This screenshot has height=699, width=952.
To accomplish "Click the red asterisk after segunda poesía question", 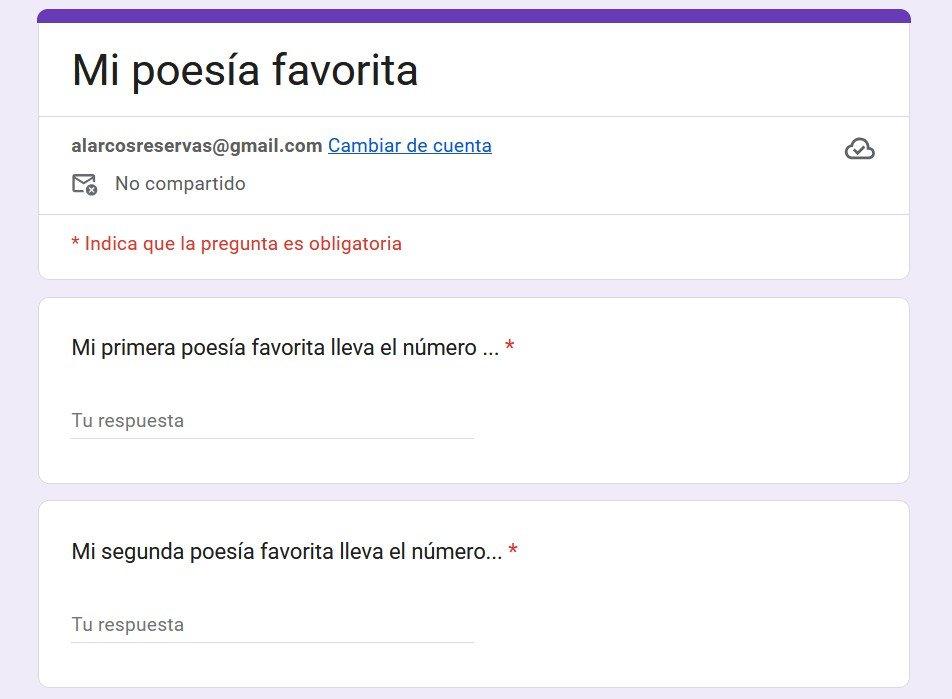I will (513, 552).
